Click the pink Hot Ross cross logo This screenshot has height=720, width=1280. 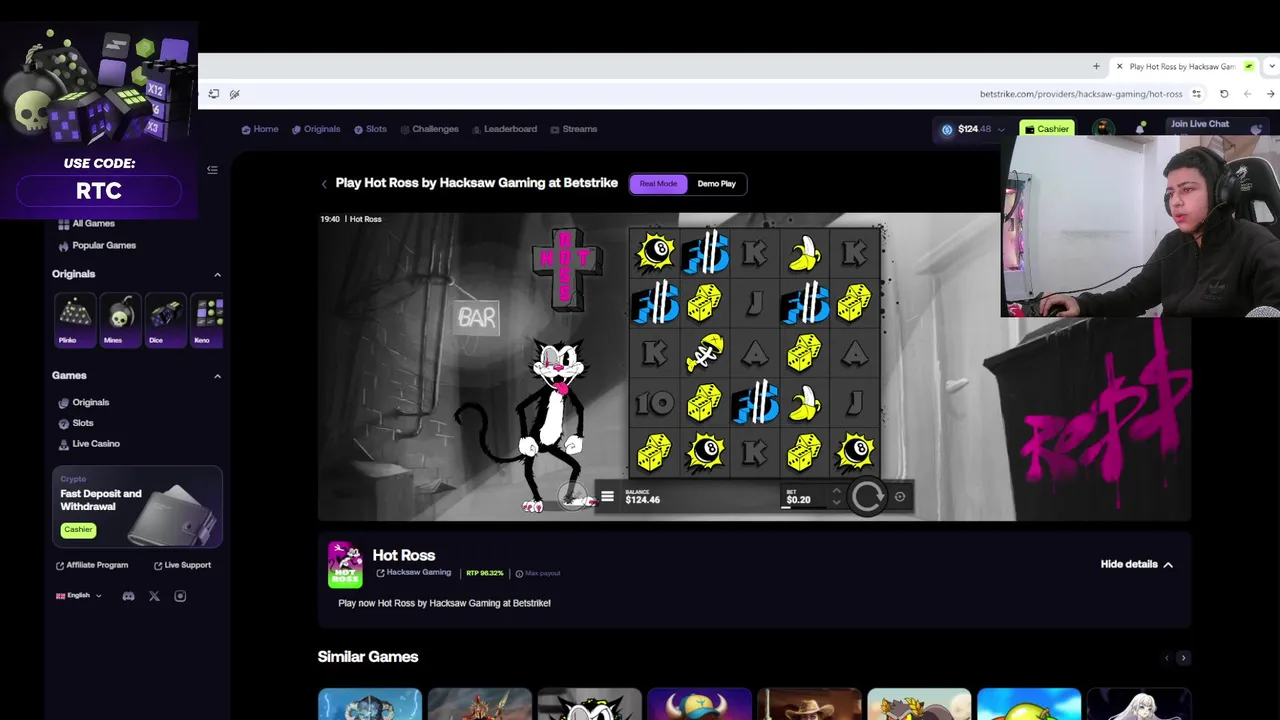(566, 268)
